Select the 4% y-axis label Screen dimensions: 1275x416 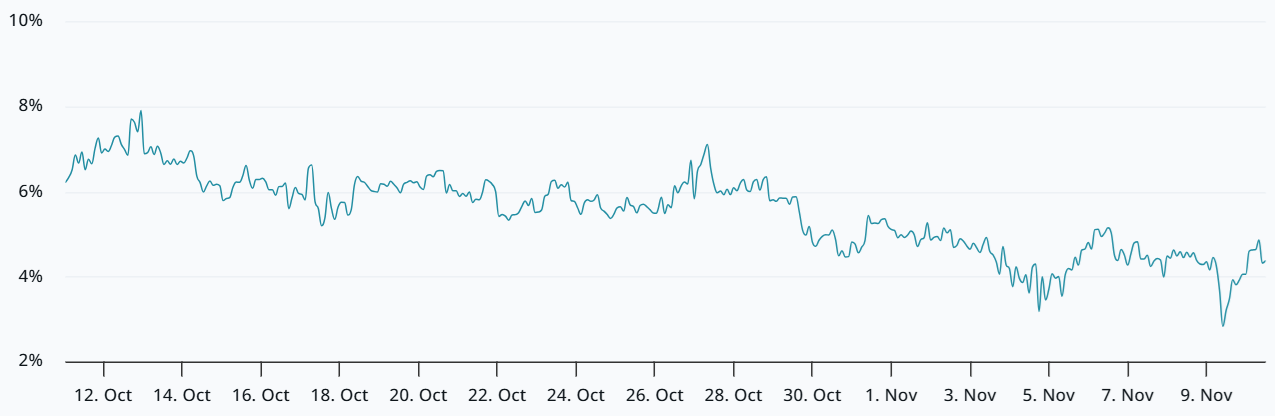[x=30, y=276]
